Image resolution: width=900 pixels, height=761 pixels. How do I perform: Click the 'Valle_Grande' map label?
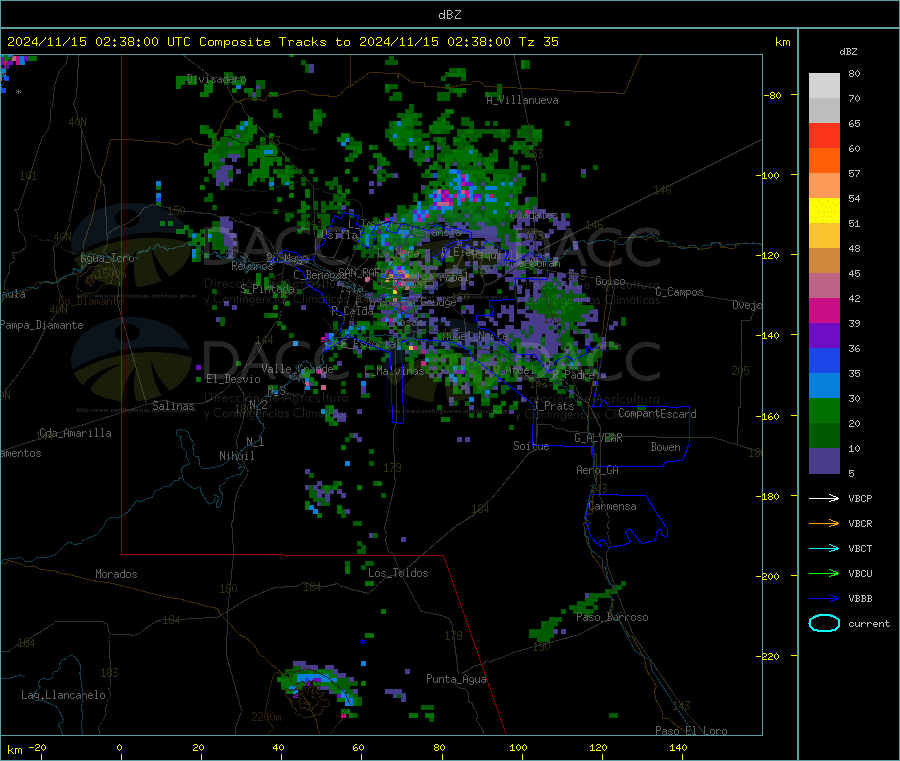(297, 368)
